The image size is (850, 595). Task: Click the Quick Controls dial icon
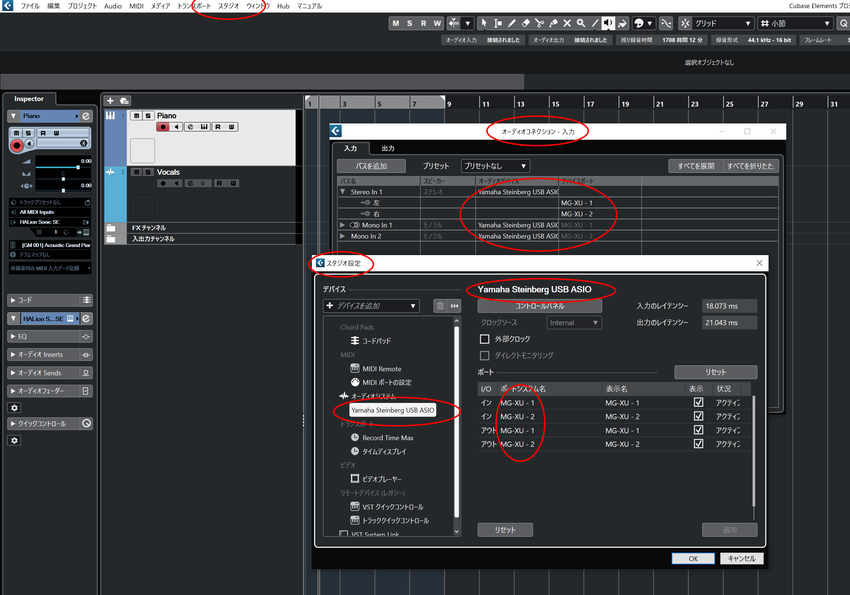86,423
